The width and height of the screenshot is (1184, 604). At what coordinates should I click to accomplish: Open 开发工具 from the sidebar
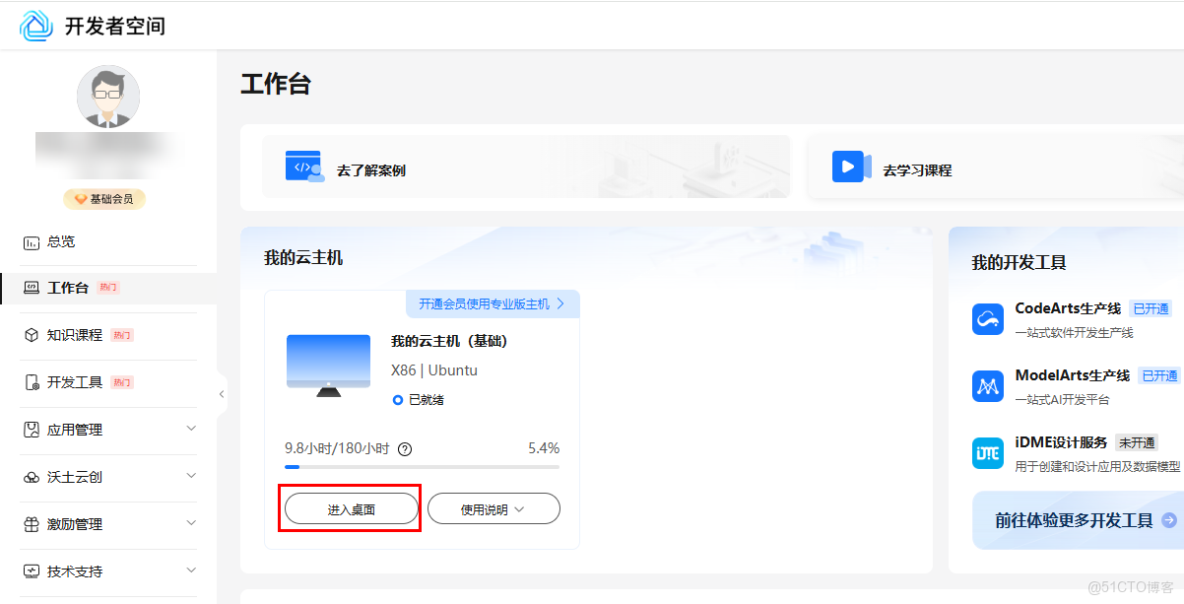[x=72, y=383]
